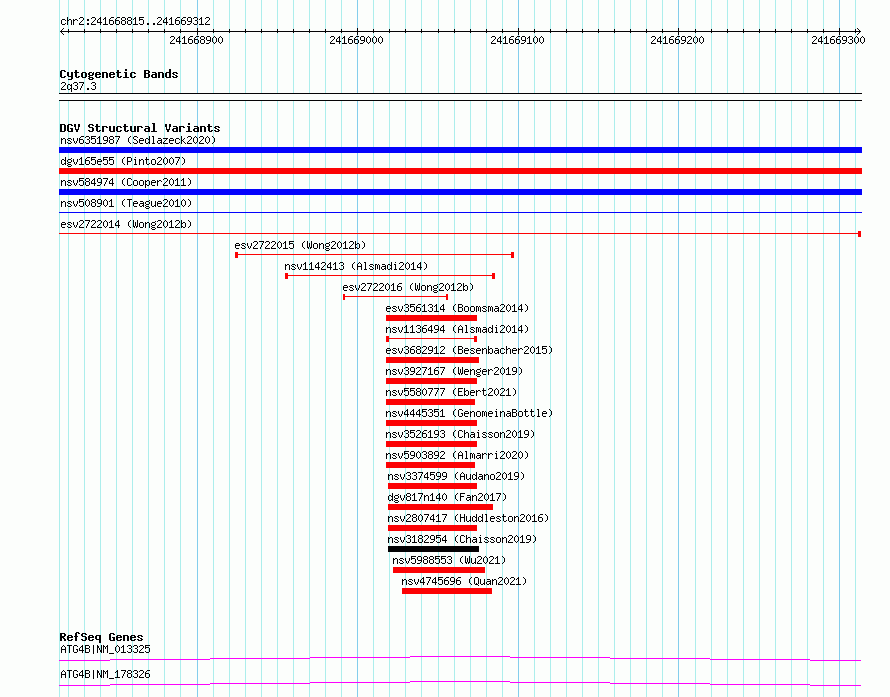Screen dimensions: 890x697
Task: Select esv3682912 (Besenbacher2015) label
Action: click(x=469, y=350)
